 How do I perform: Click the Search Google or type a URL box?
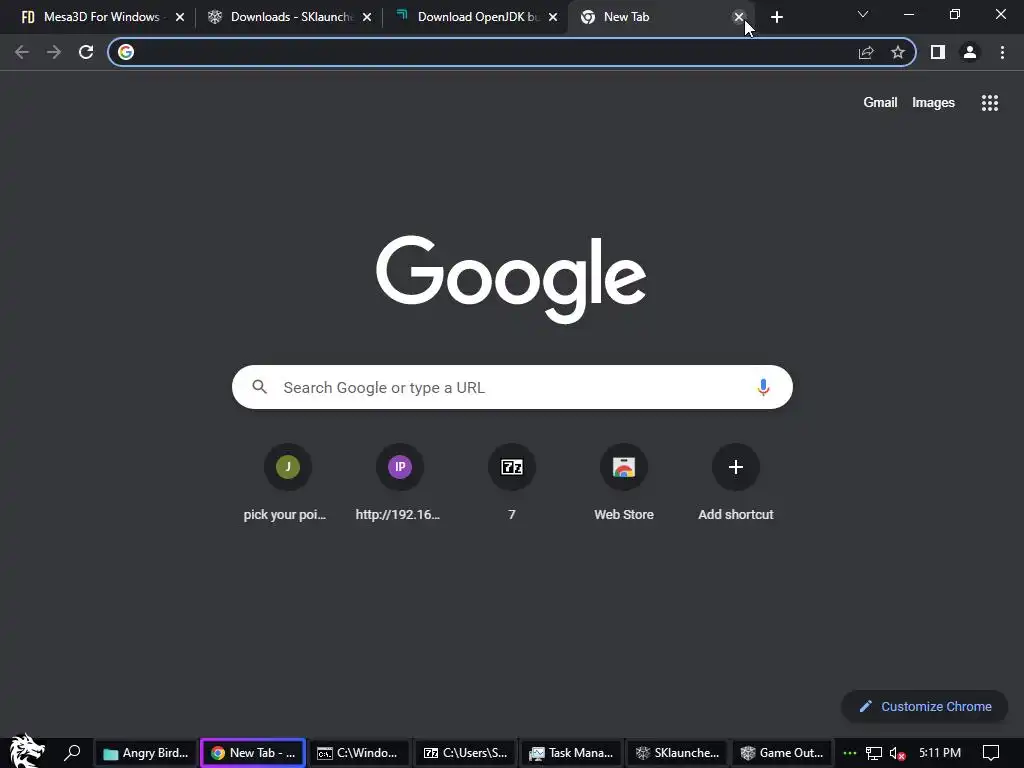tap(512, 387)
